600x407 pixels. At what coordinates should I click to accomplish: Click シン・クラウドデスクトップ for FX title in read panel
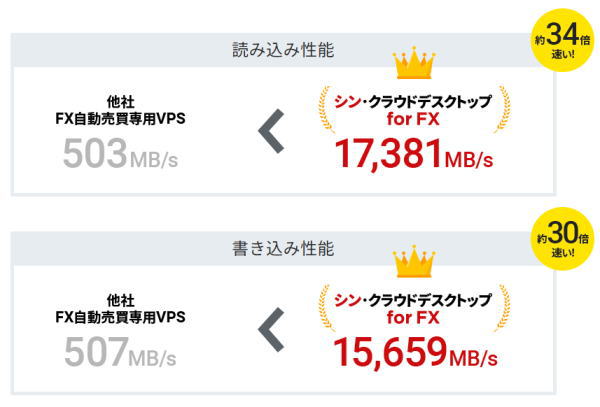[x=413, y=111]
